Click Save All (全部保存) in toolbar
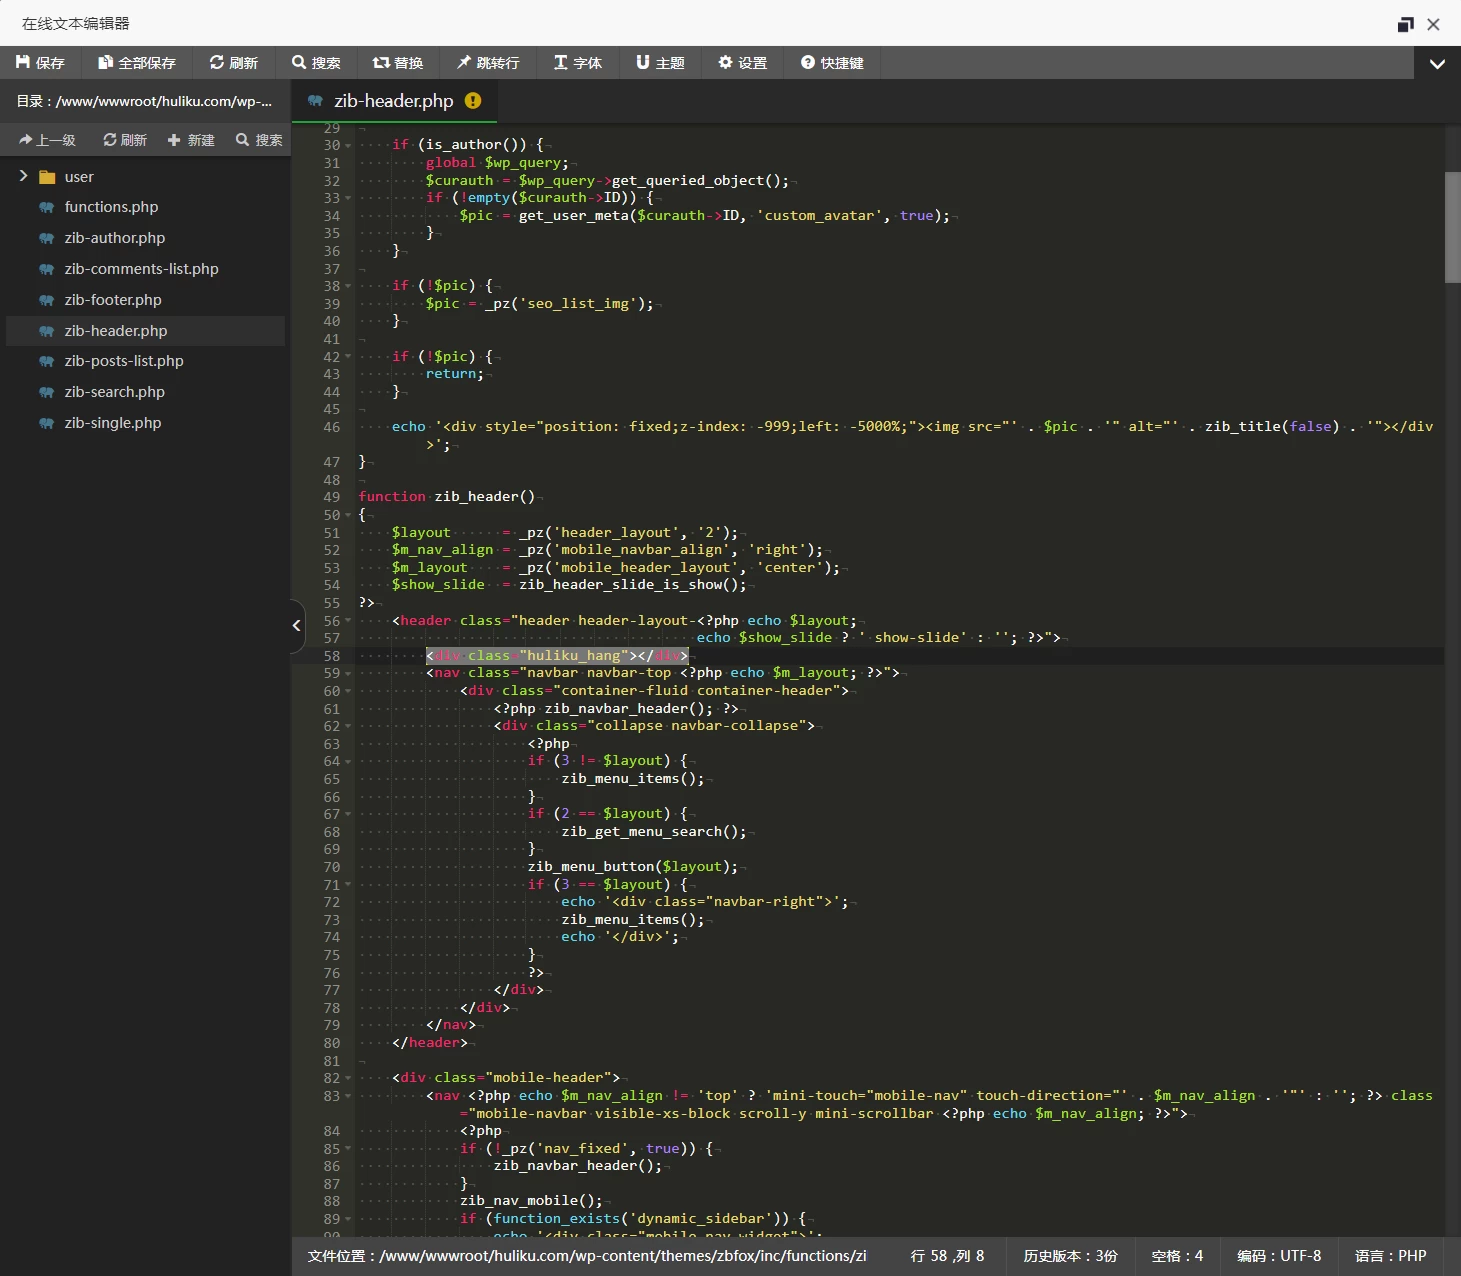1461x1276 pixels. pyautogui.click(x=136, y=63)
